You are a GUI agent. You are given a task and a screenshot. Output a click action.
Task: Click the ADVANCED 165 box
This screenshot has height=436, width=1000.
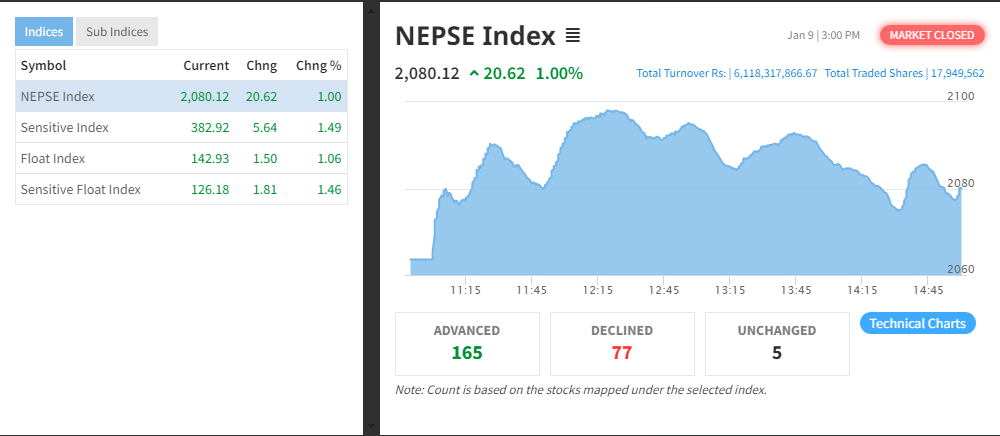pos(467,344)
